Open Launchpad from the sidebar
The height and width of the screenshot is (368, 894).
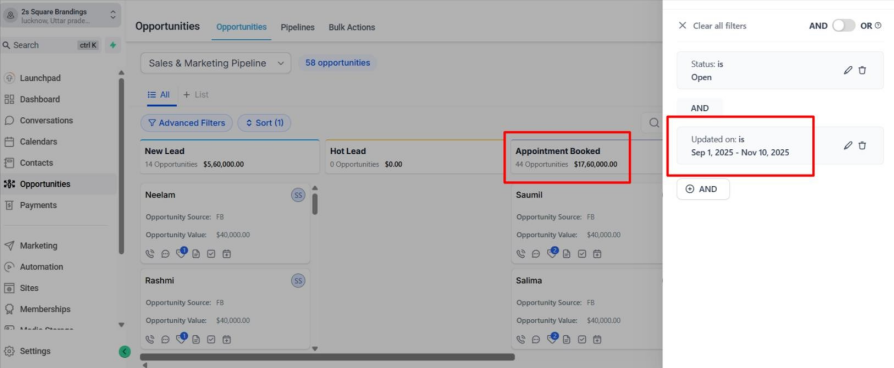tap(40, 78)
